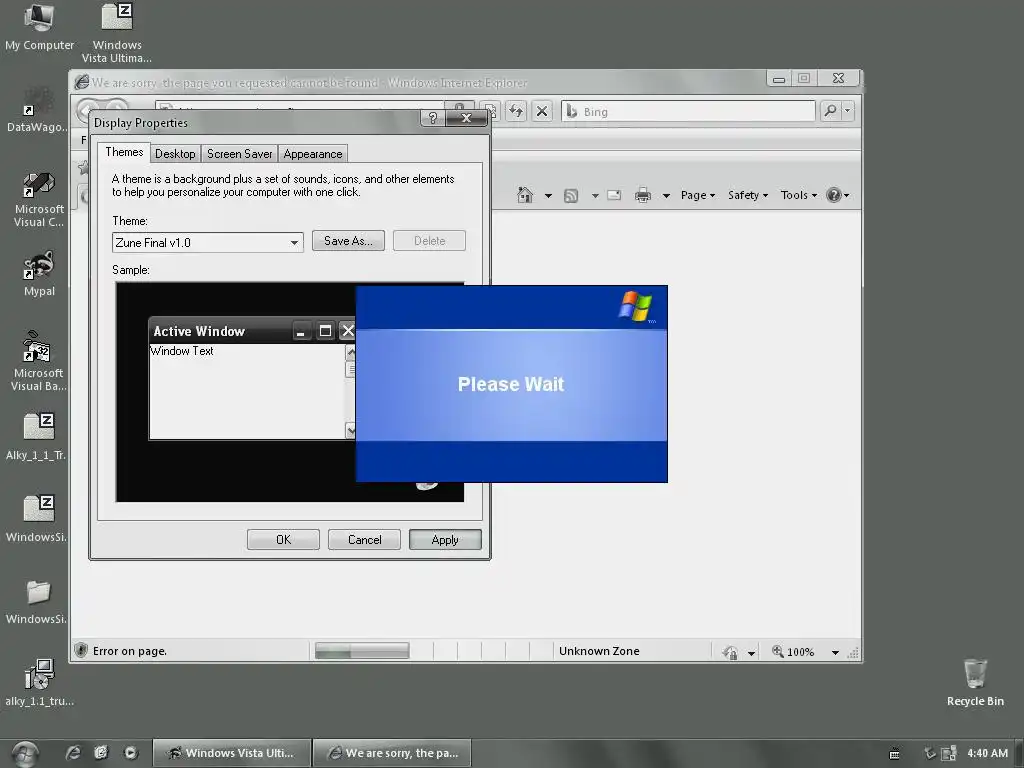The width and height of the screenshot is (1024, 768).
Task: Click the network tray icon
Action: (948, 754)
